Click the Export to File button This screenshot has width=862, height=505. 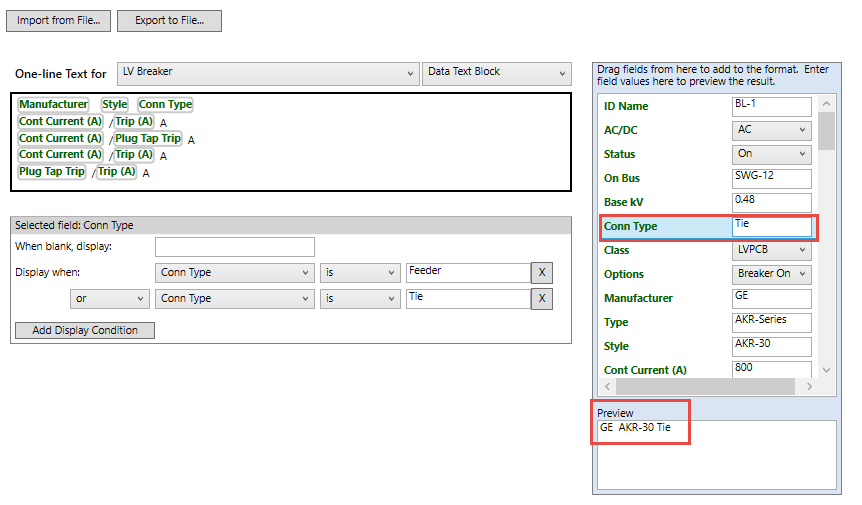click(x=169, y=21)
